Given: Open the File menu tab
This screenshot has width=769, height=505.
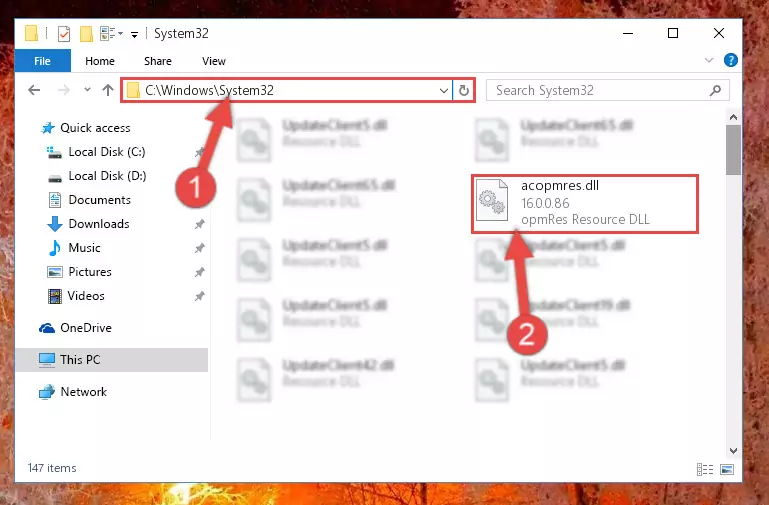Looking at the screenshot, I should (x=43, y=61).
